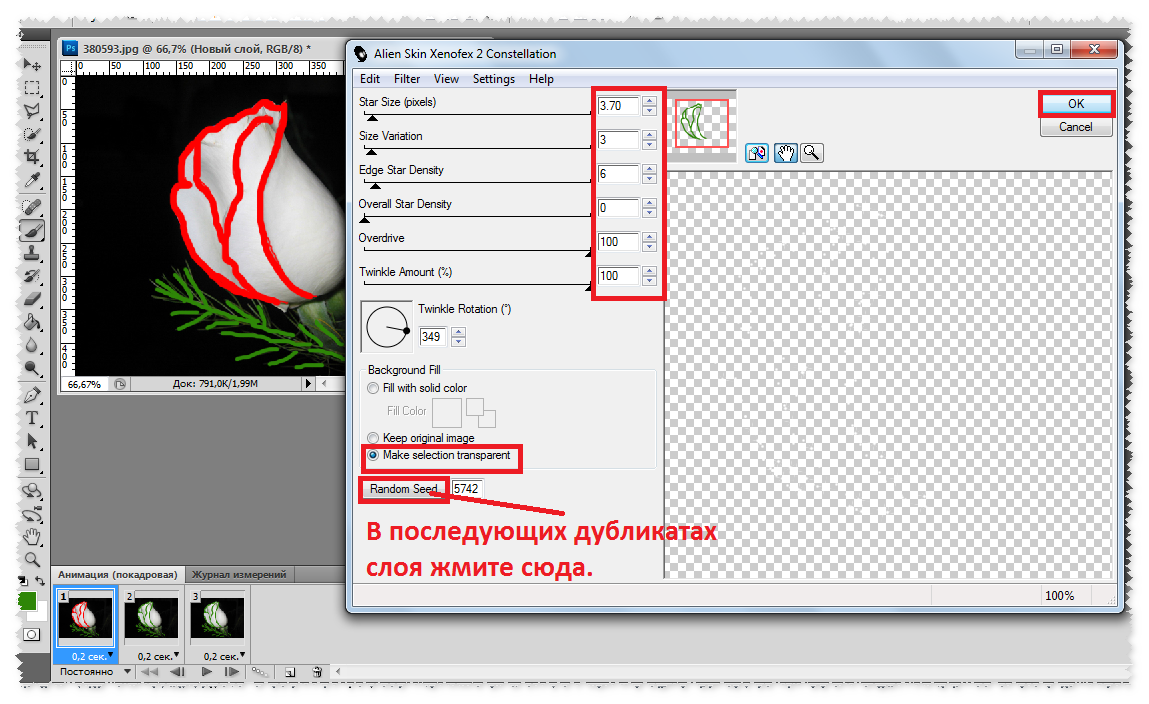Viewport: 1149px width, 704px height.
Task: Open the Help menu in Constellation dialog
Action: click(541, 79)
